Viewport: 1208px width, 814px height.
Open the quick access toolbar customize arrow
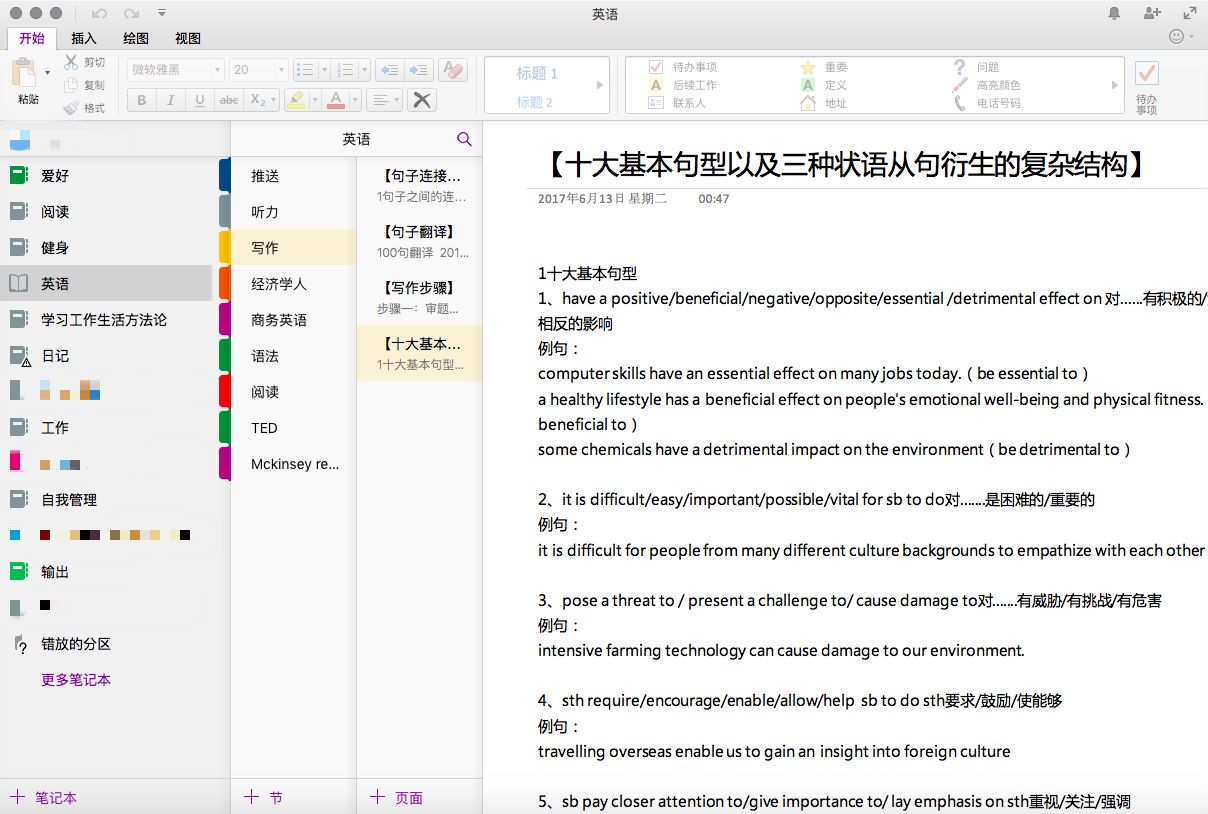[x=162, y=14]
